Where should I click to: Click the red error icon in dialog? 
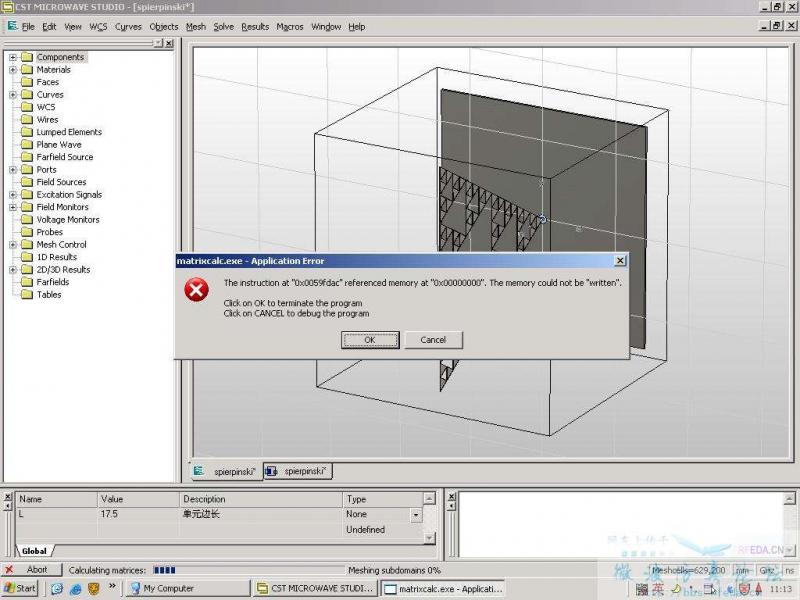click(x=196, y=290)
